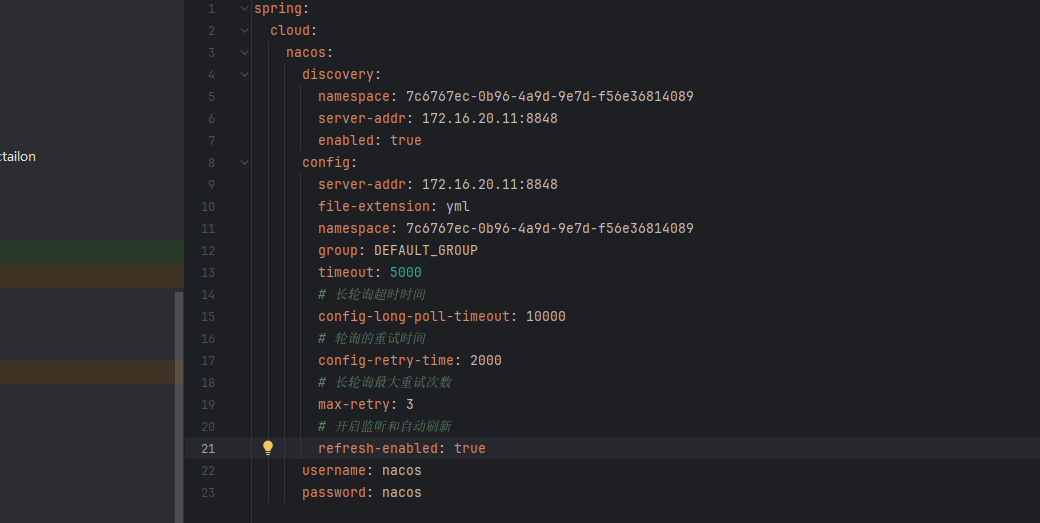Click the config-retry-time value 2000
This screenshot has width=1040, height=523.
[x=486, y=361]
